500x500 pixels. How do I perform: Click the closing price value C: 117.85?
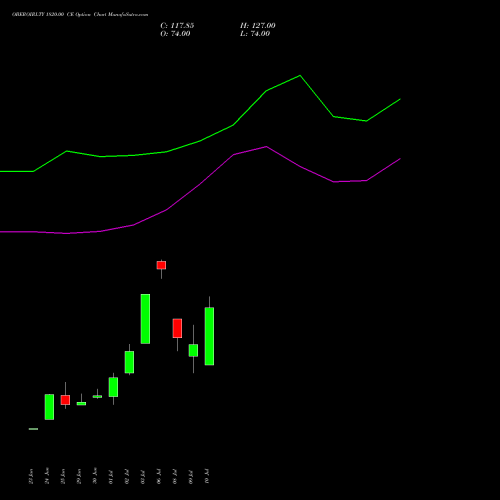point(177,26)
